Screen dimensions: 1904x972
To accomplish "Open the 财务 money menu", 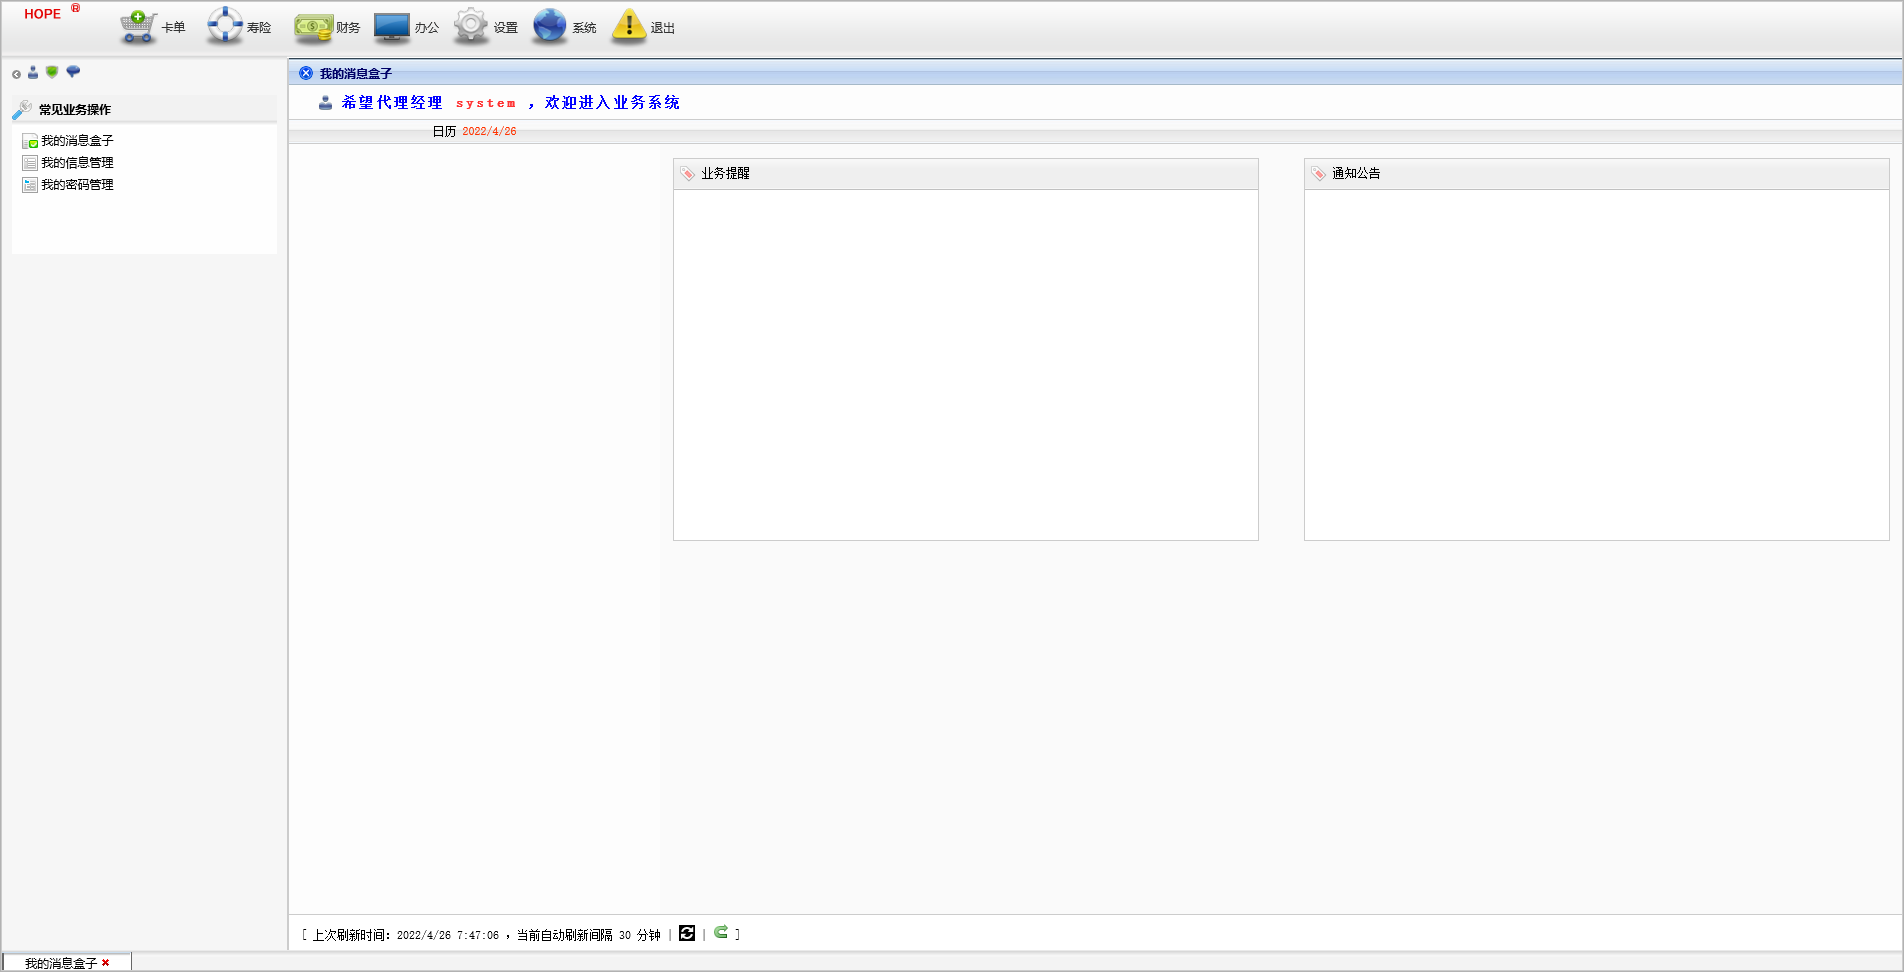I will (327, 27).
